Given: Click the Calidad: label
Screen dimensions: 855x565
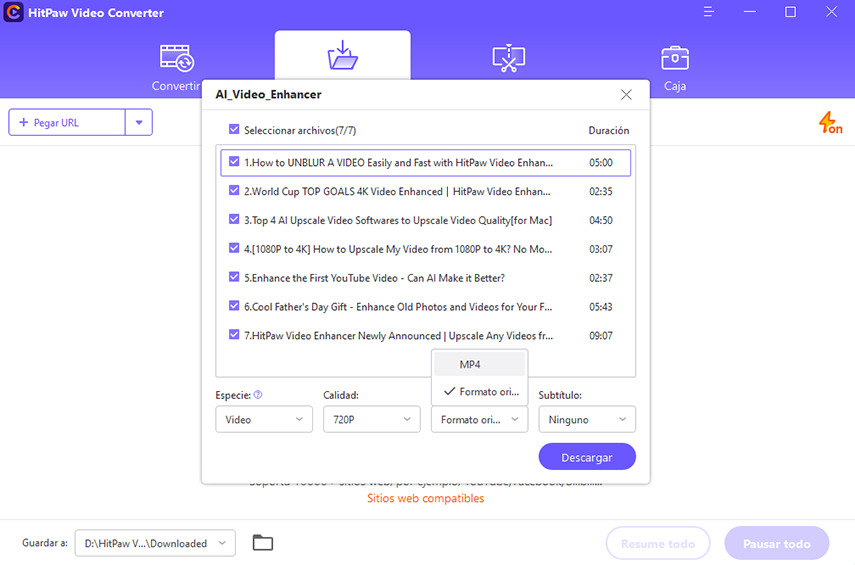Looking at the screenshot, I should tap(341, 395).
